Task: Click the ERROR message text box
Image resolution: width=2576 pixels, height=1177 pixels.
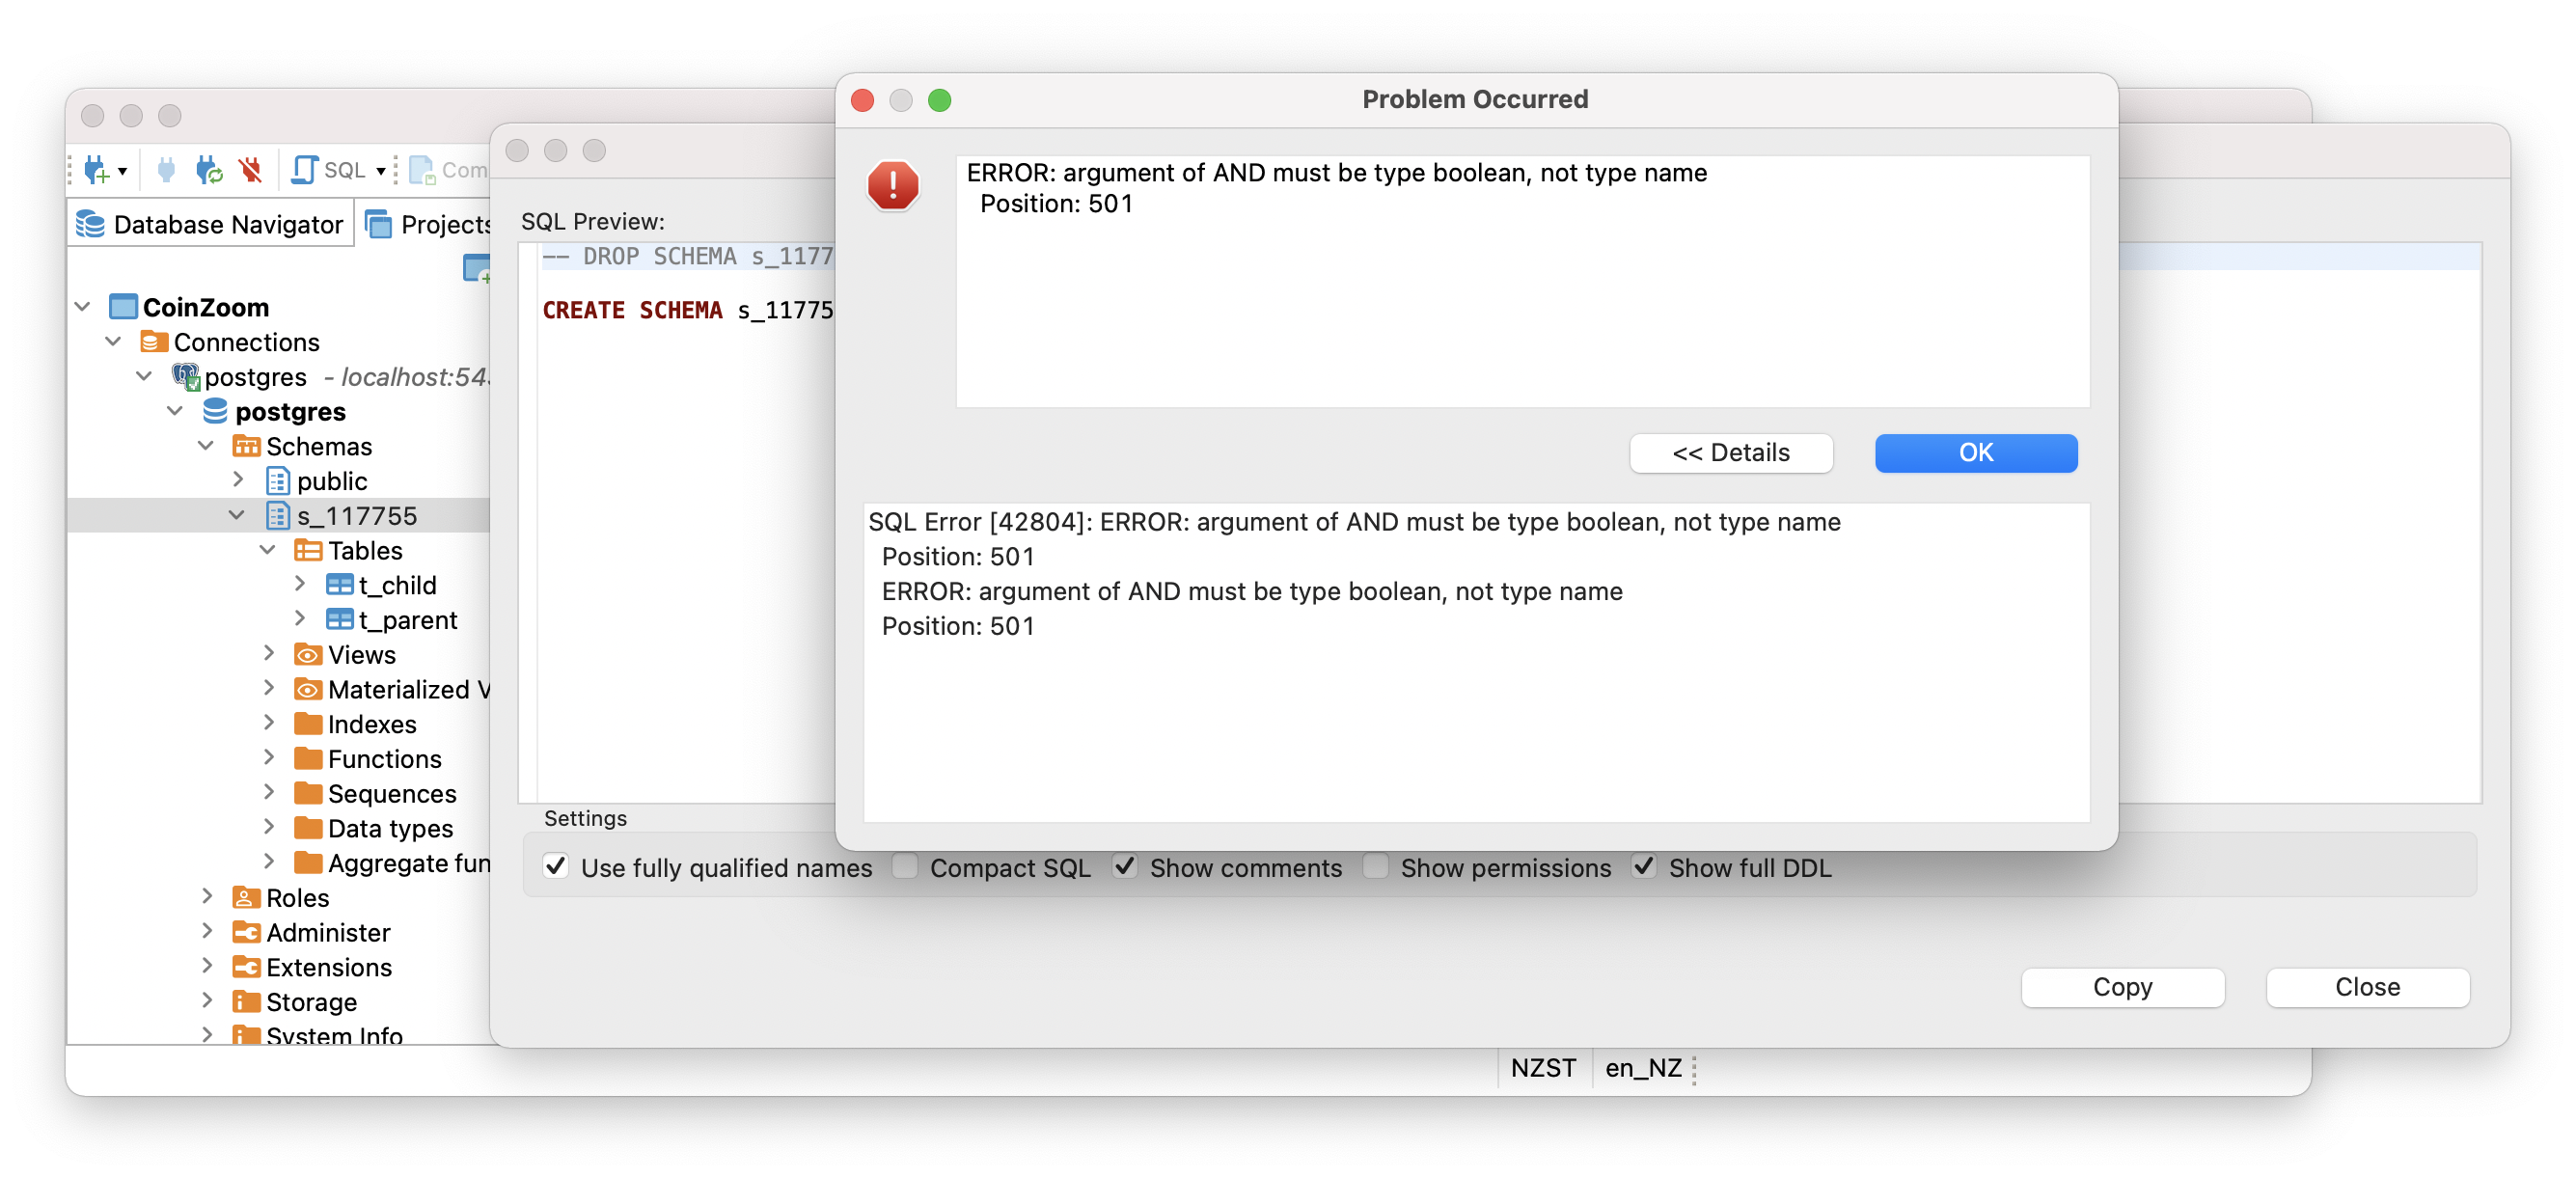Action: tap(1522, 281)
